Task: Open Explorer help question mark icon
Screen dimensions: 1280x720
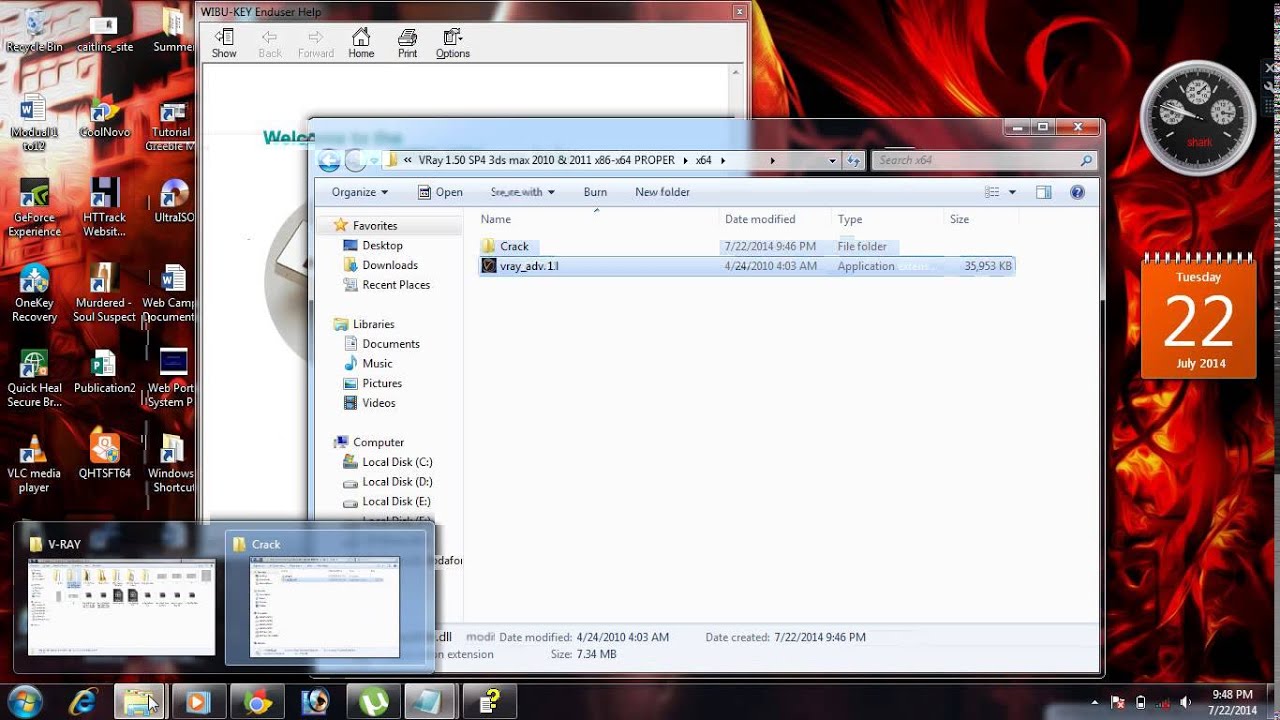Action: [x=1077, y=192]
